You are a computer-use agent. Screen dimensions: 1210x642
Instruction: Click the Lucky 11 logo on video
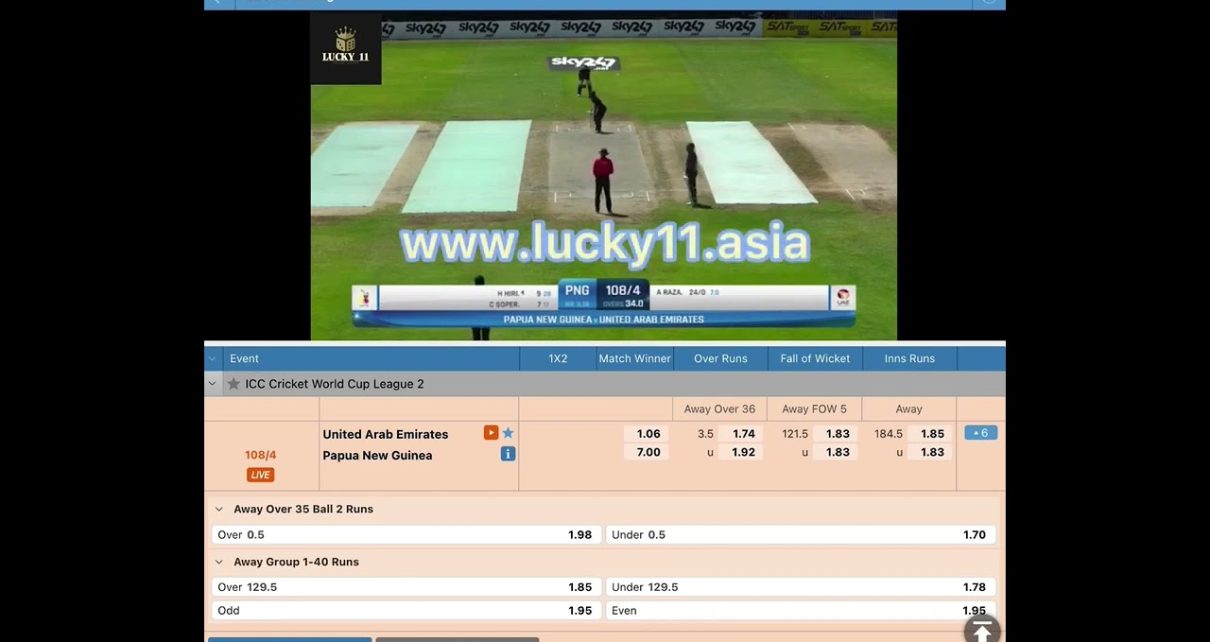click(x=345, y=48)
